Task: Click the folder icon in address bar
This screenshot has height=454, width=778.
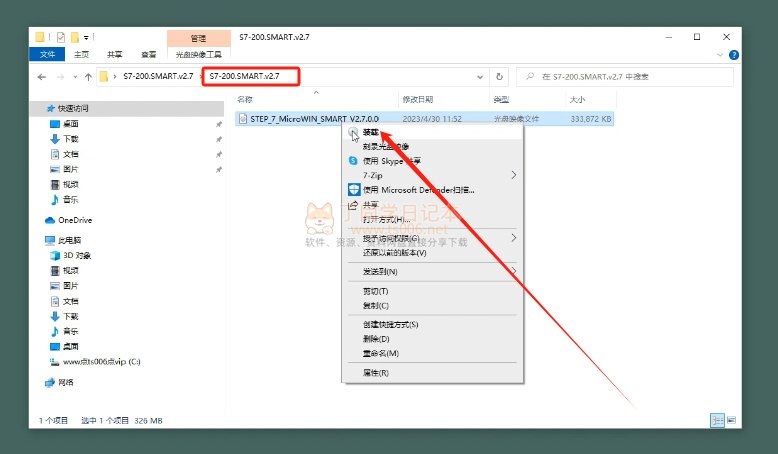Action: (104, 76)
